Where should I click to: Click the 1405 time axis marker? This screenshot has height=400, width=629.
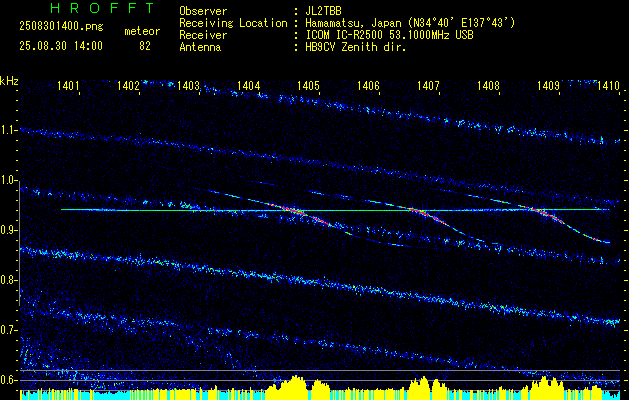tap(308, 85)
